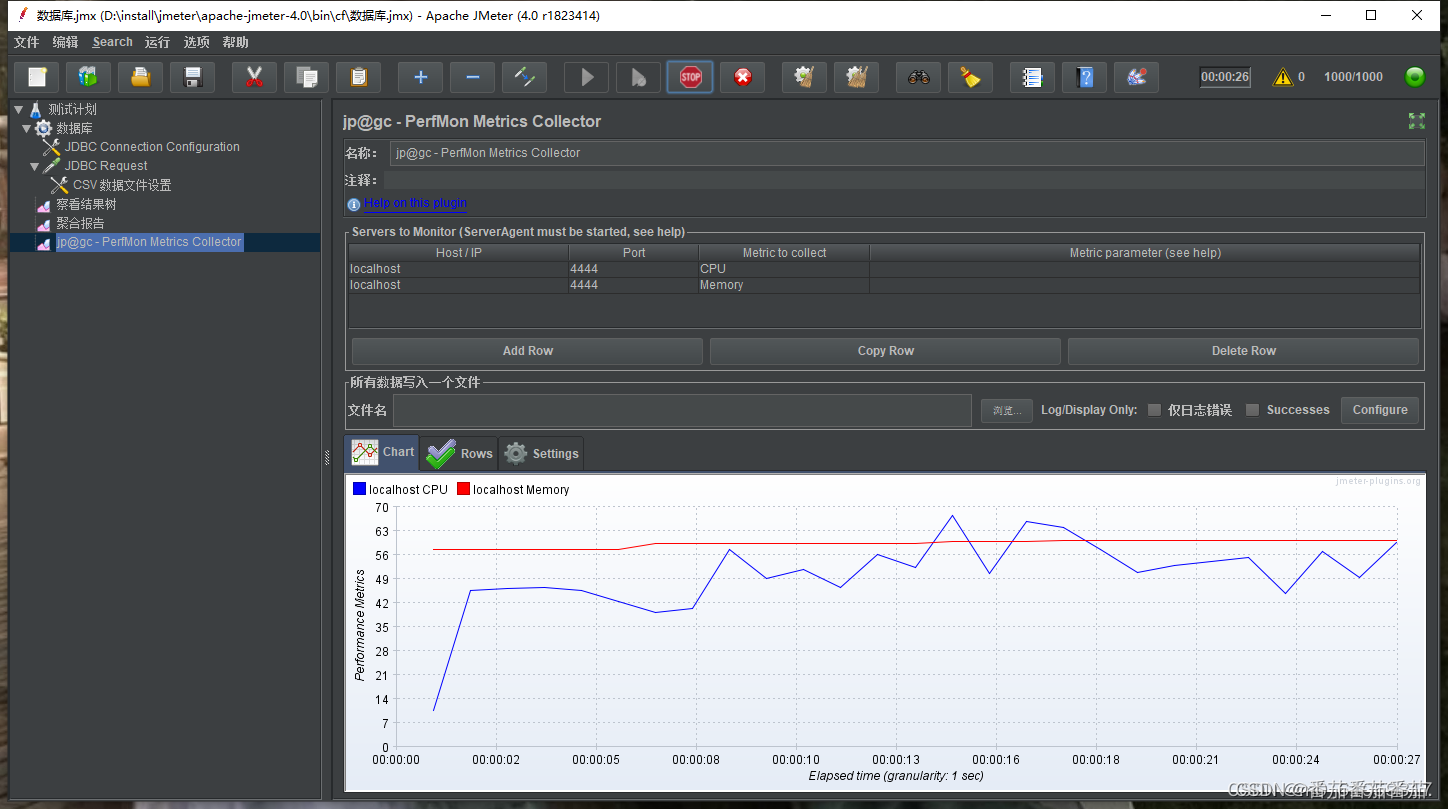Click the Cut scissors icon
The width and height of the screenshot is (1448, 809).
pyautogui.click(x=255, y=77)
